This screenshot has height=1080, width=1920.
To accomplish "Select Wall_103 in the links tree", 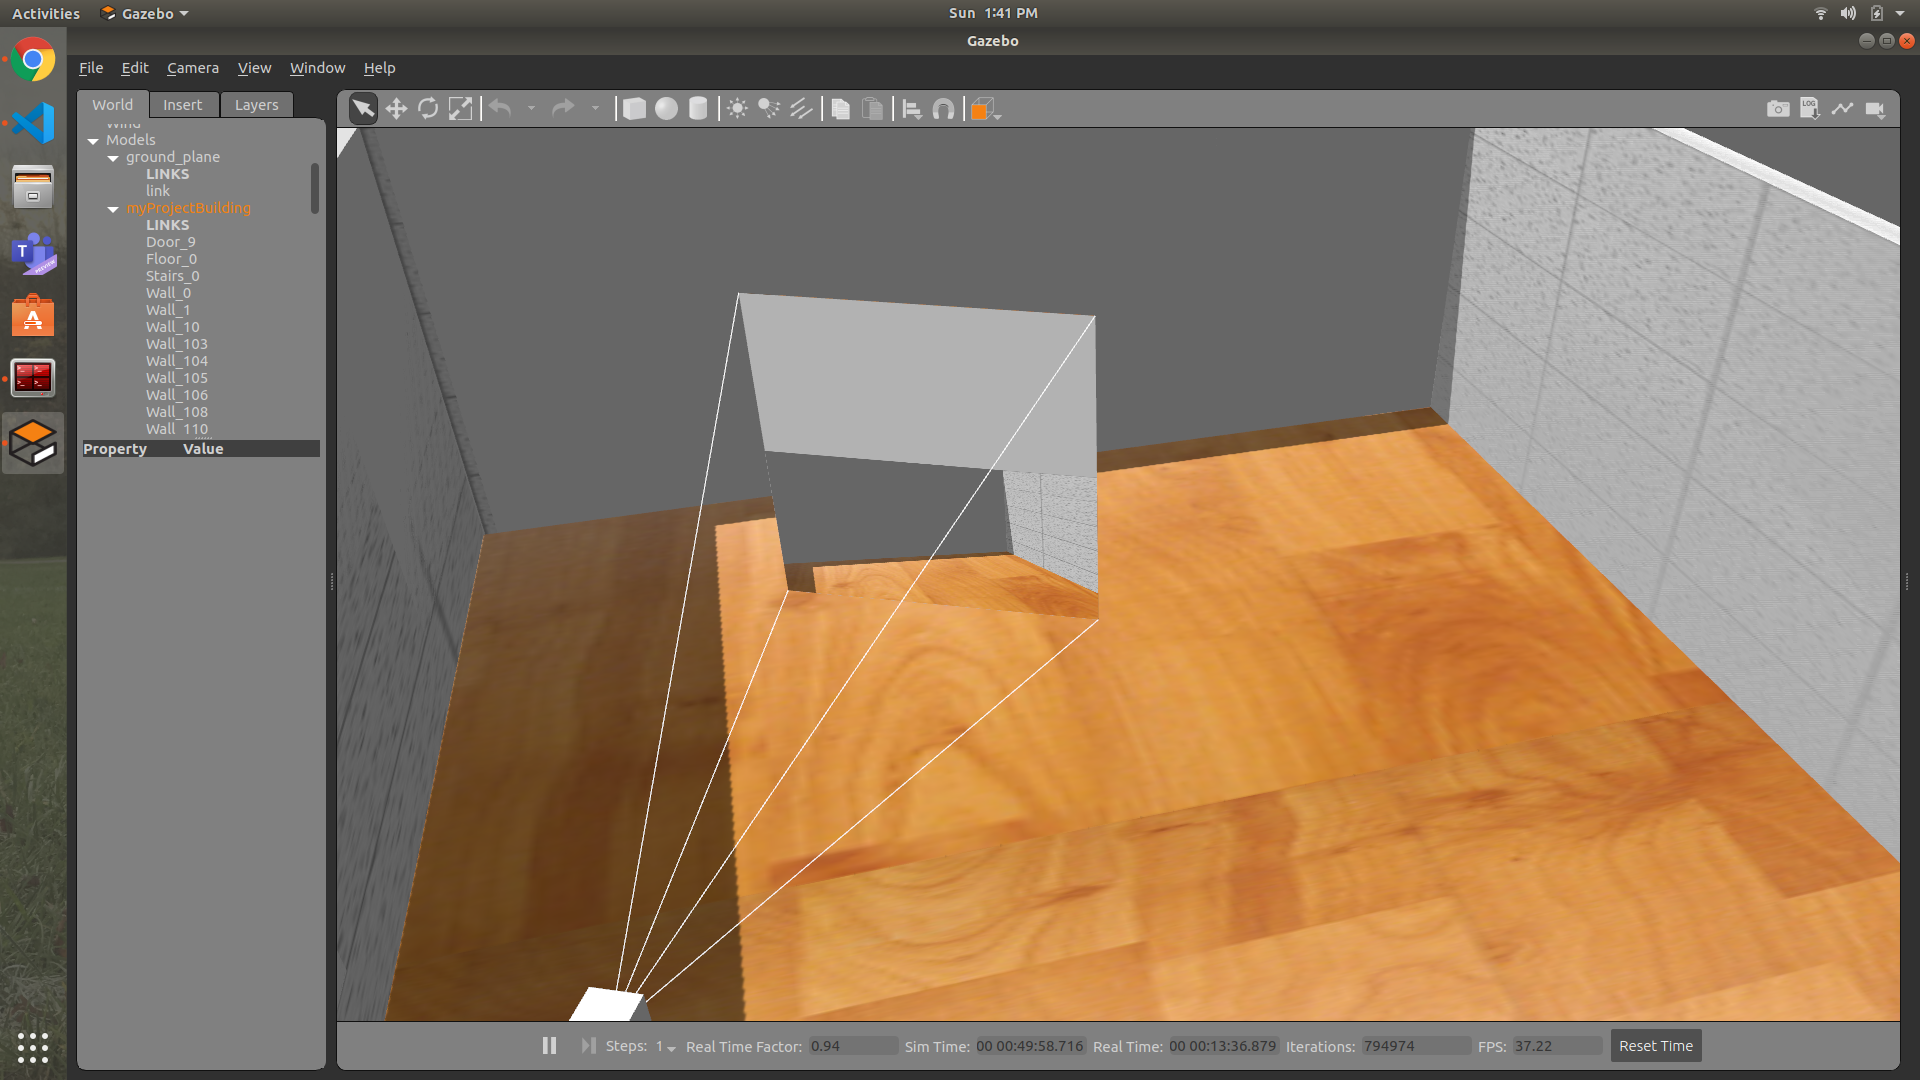I will (x=177, y=344).
